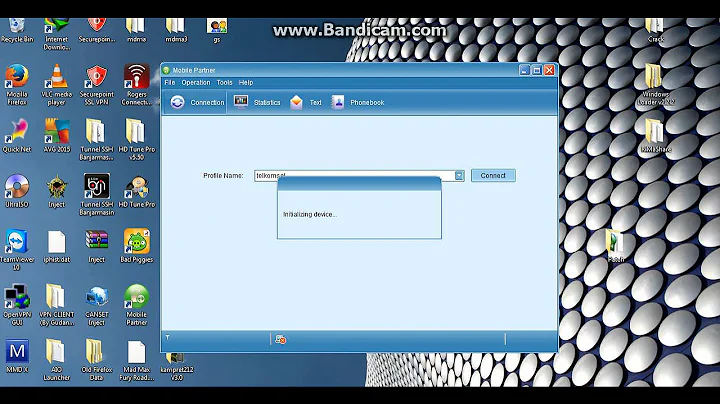Minimize the Mobile Partner window
This screenshot has width=720, height=404.
point(525,70)
